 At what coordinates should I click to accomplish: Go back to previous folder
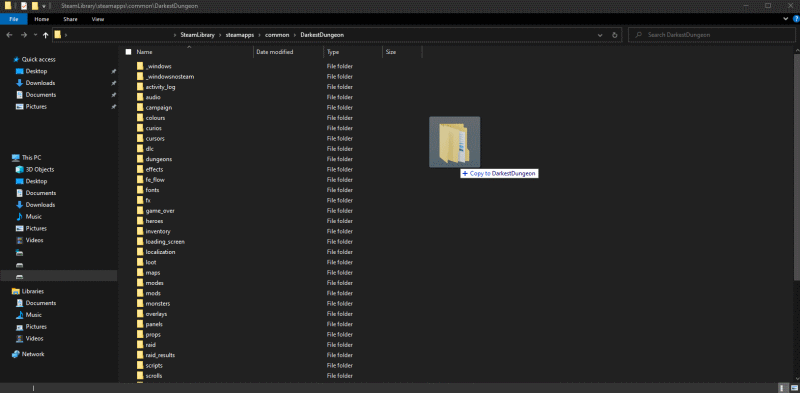pyautogui.click(x=10, y=35)
